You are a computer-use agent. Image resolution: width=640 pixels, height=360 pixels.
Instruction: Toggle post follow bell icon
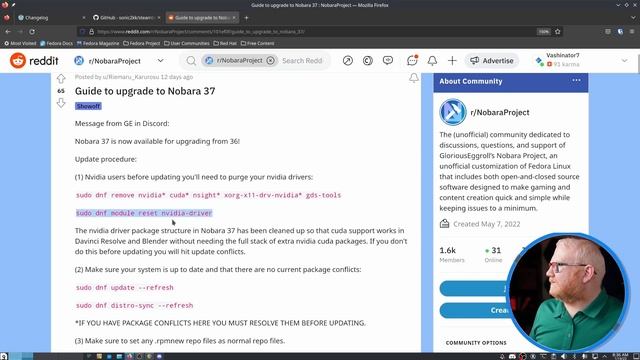[414, 78]
